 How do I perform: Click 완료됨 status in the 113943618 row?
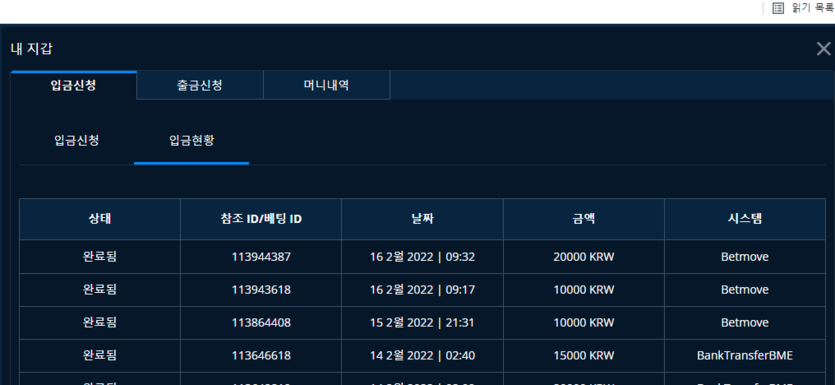[100, 290]
